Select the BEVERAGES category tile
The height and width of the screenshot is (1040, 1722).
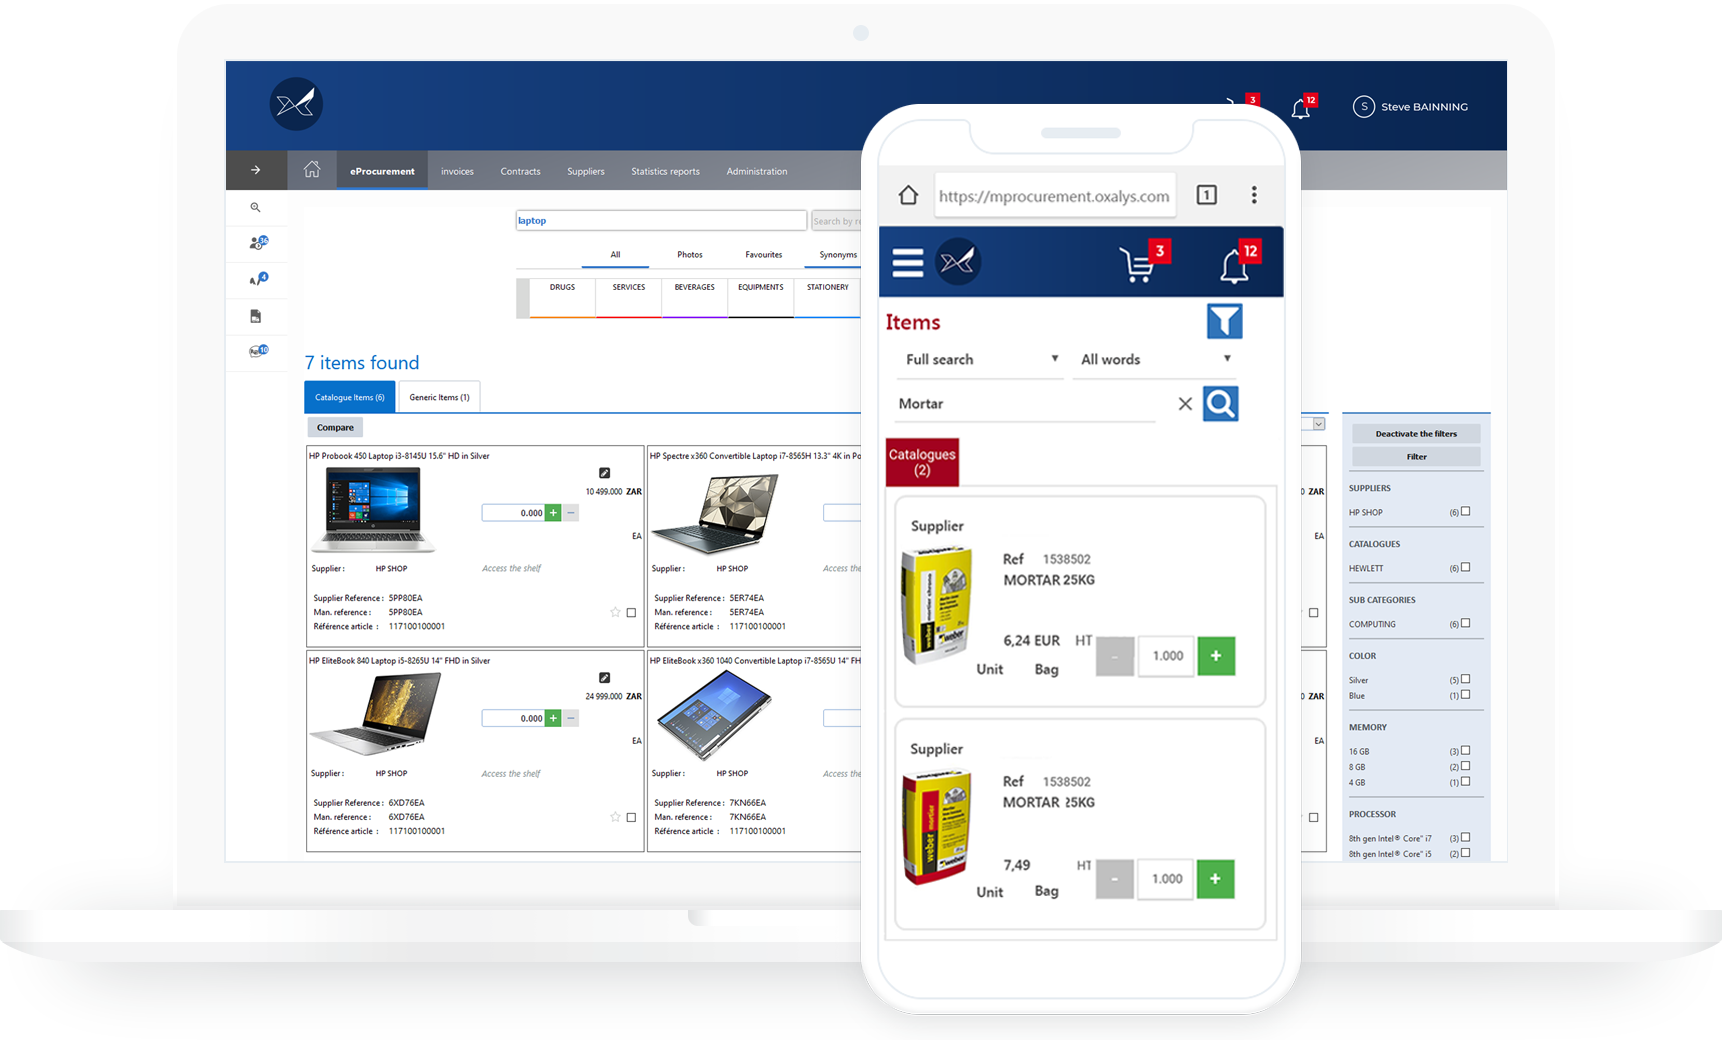click(695, 298)
